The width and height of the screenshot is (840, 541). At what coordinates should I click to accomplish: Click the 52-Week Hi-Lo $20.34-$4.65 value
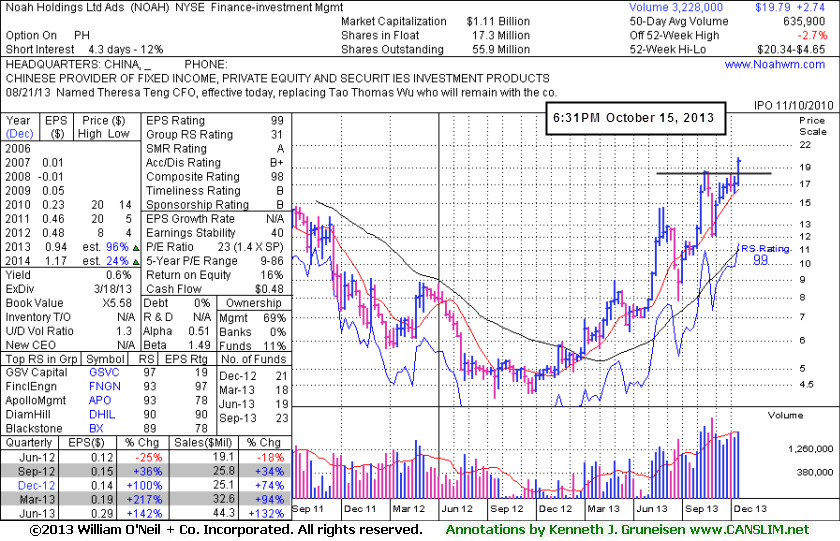(791, 49)
